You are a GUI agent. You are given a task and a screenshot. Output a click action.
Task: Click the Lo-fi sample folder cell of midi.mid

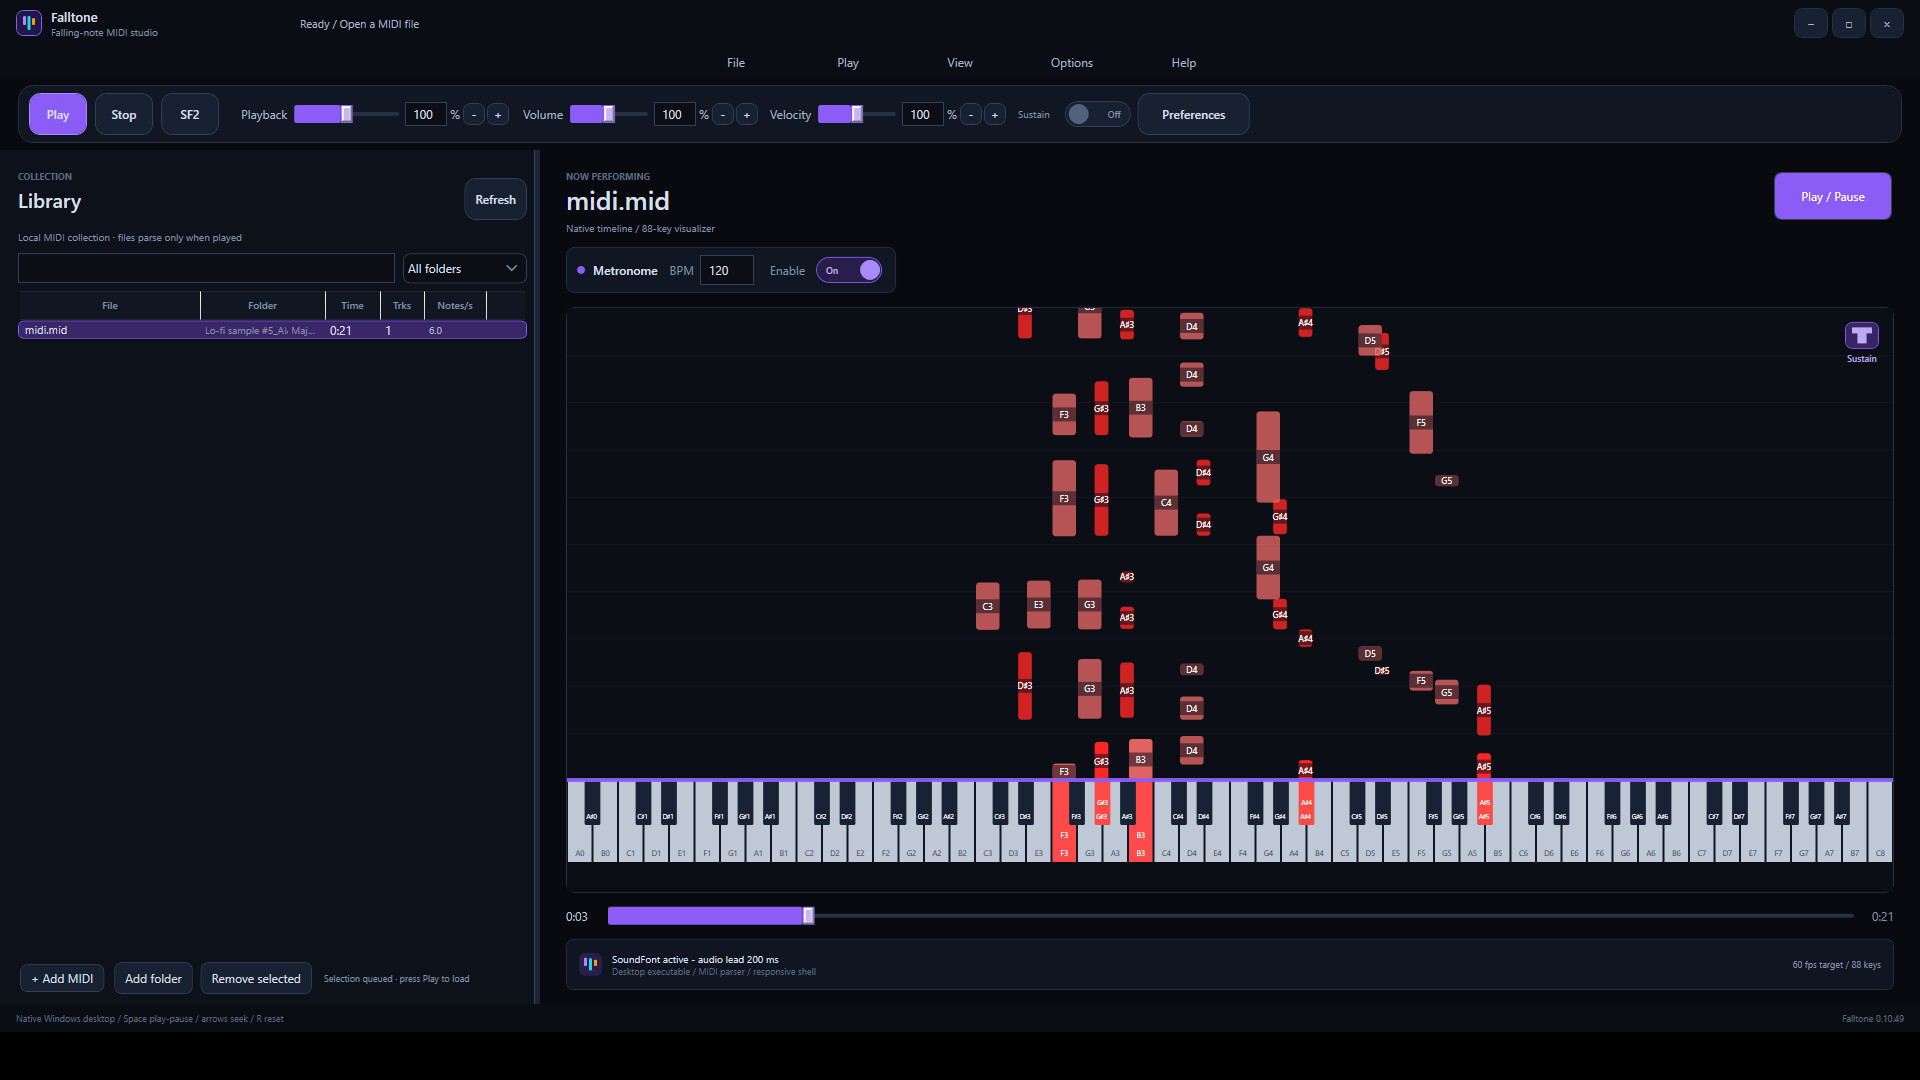point(260,330)
